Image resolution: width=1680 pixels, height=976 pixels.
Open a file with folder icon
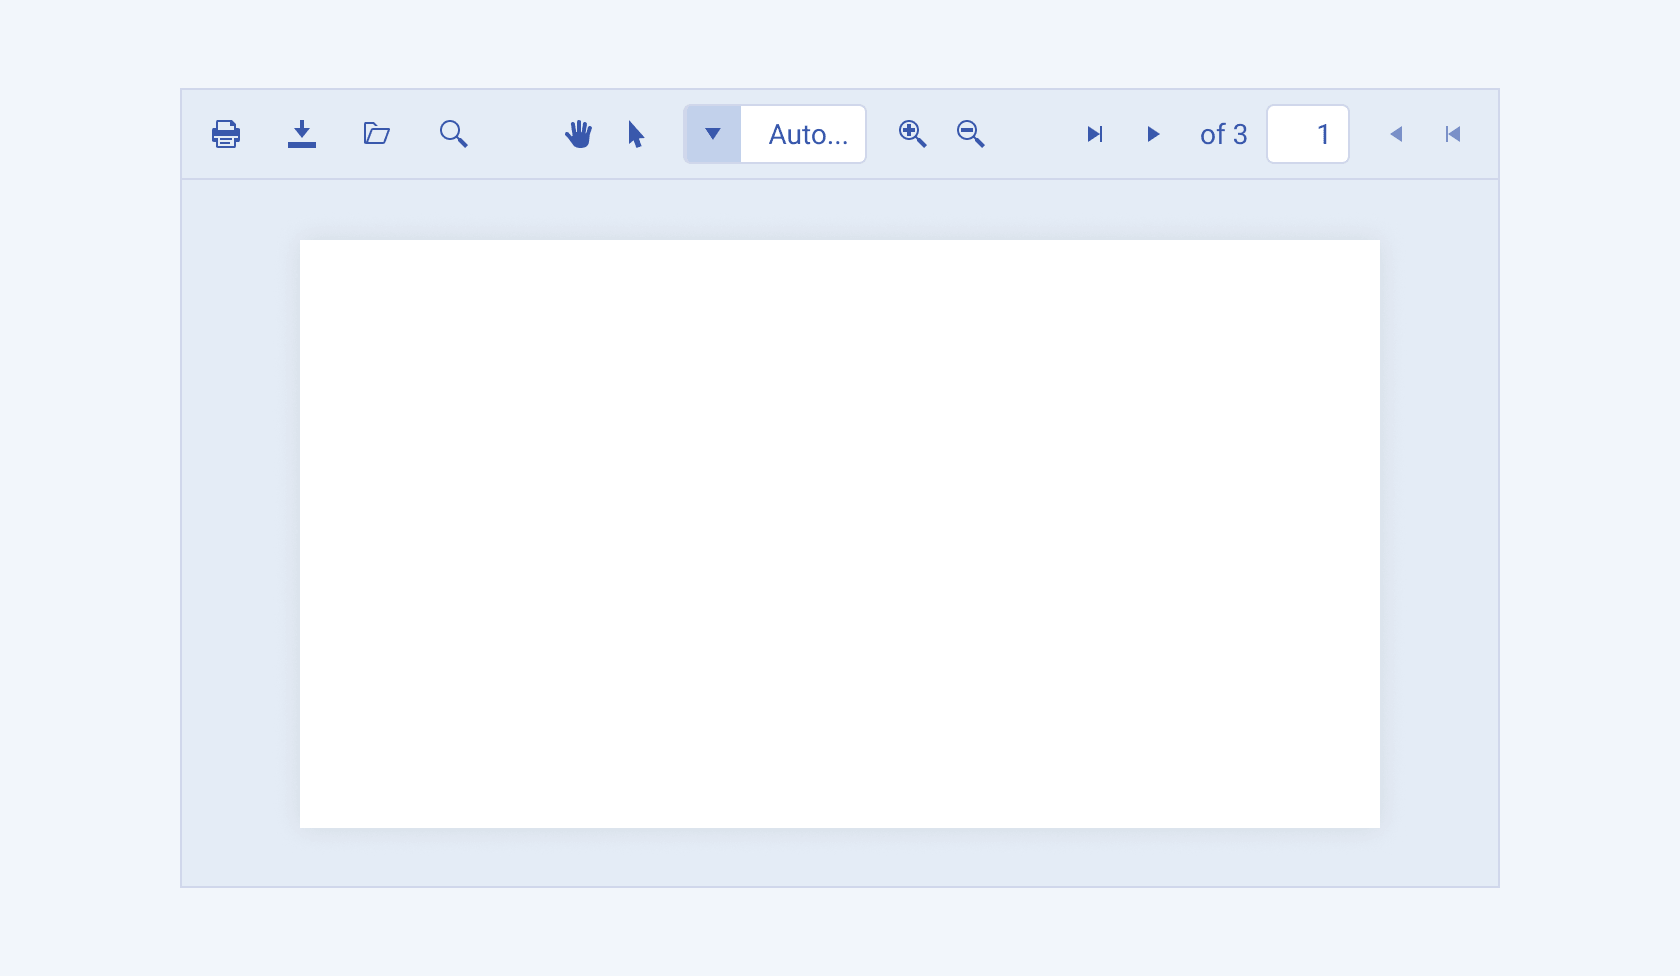[377, 134]
